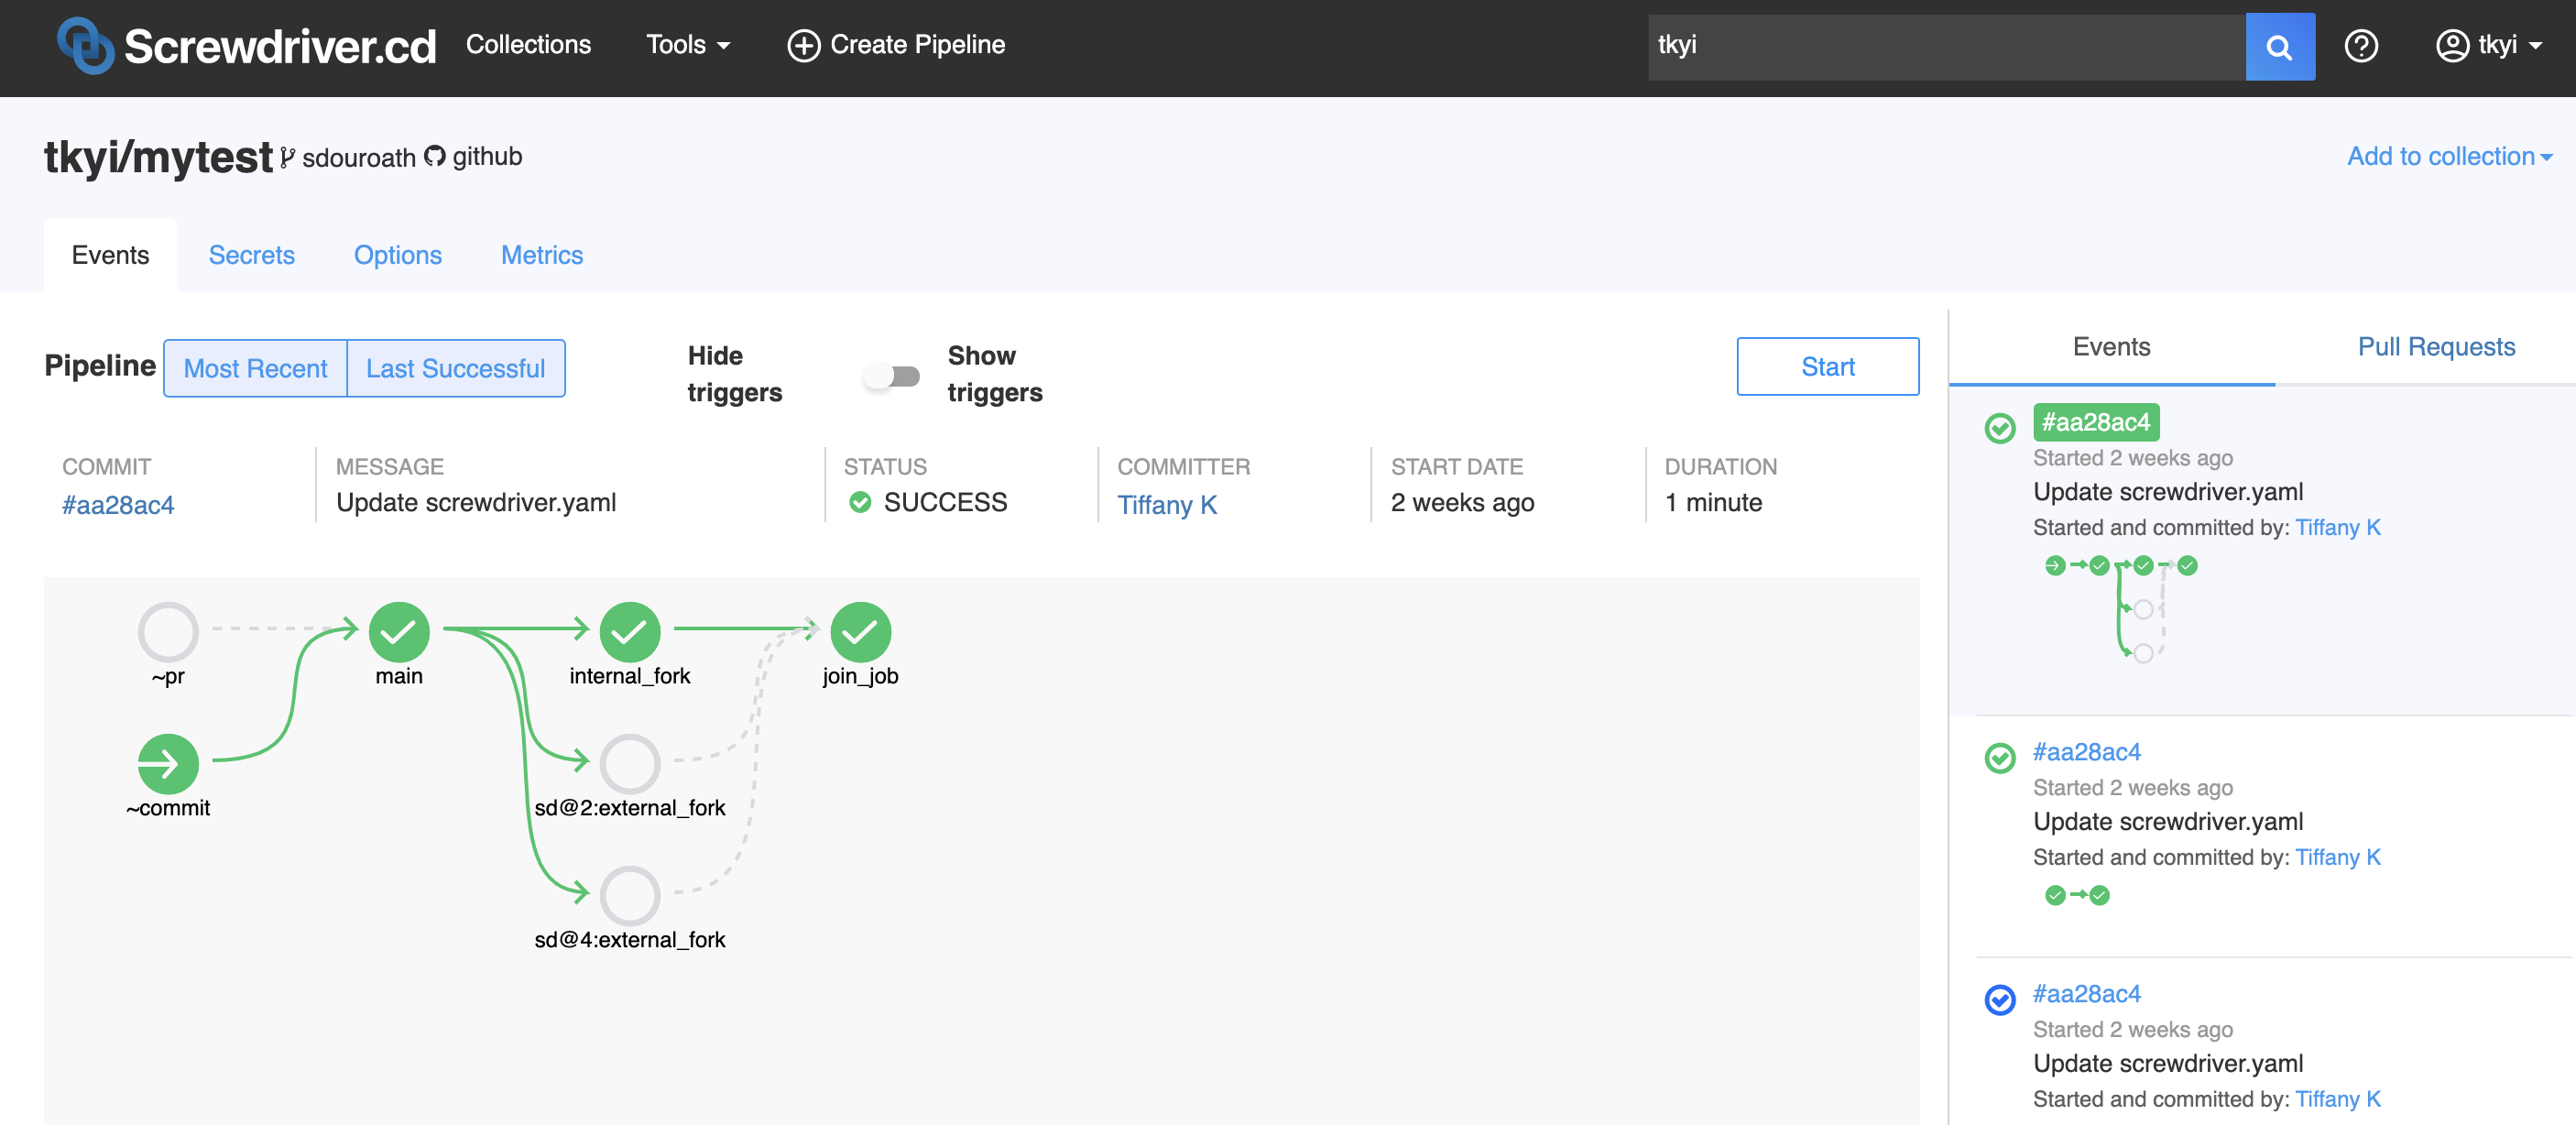The height and width of the screenshot is (1125, 2576).
Task: Click the SUCCESS status text
Action: (x=945, y=502)
